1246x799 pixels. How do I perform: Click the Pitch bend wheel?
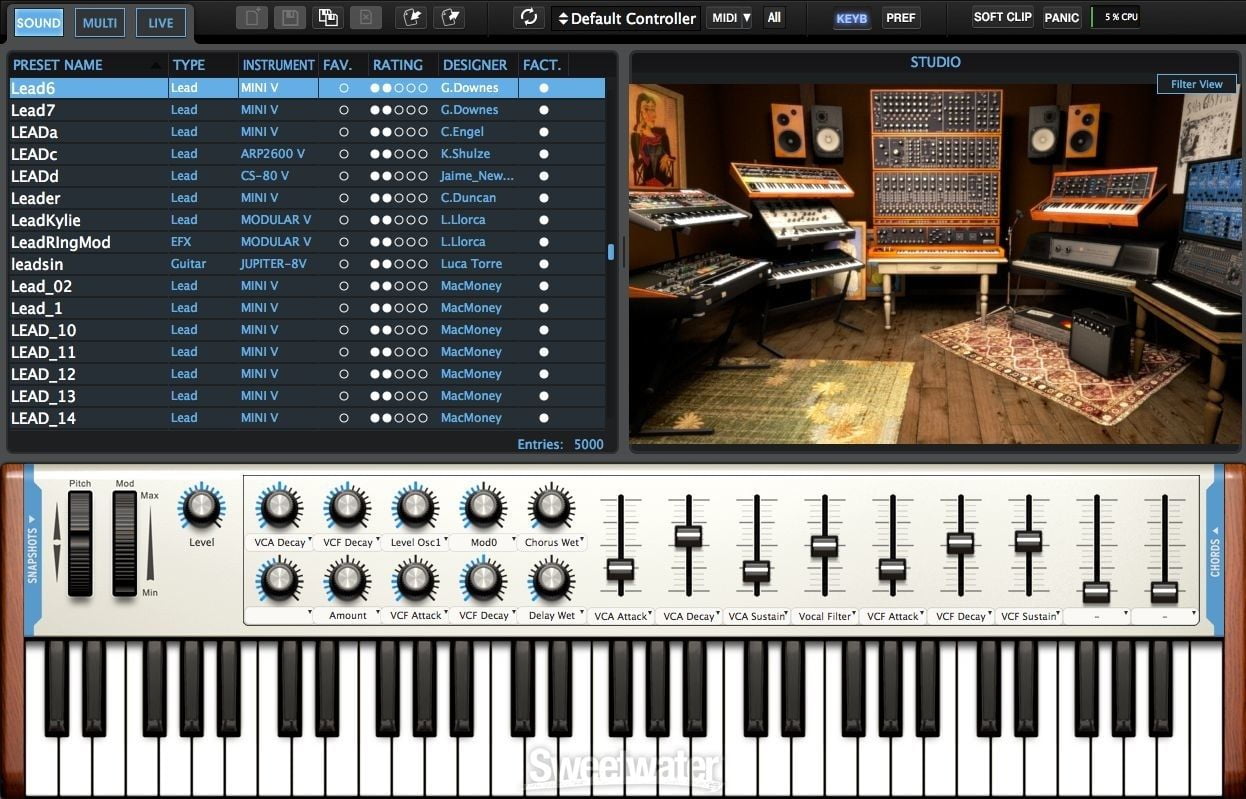80,543
